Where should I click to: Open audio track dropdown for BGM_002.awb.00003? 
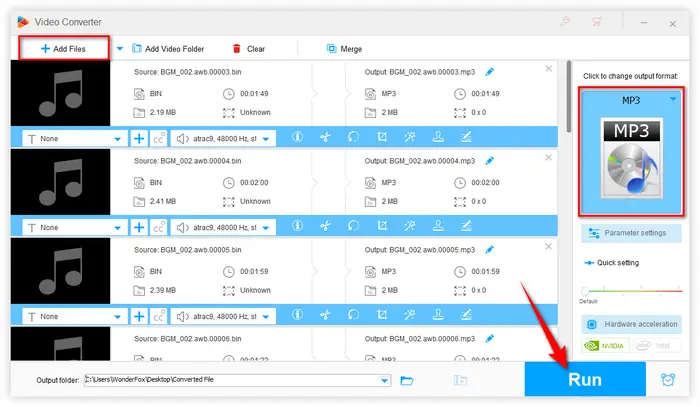click(x=223, y=139)
